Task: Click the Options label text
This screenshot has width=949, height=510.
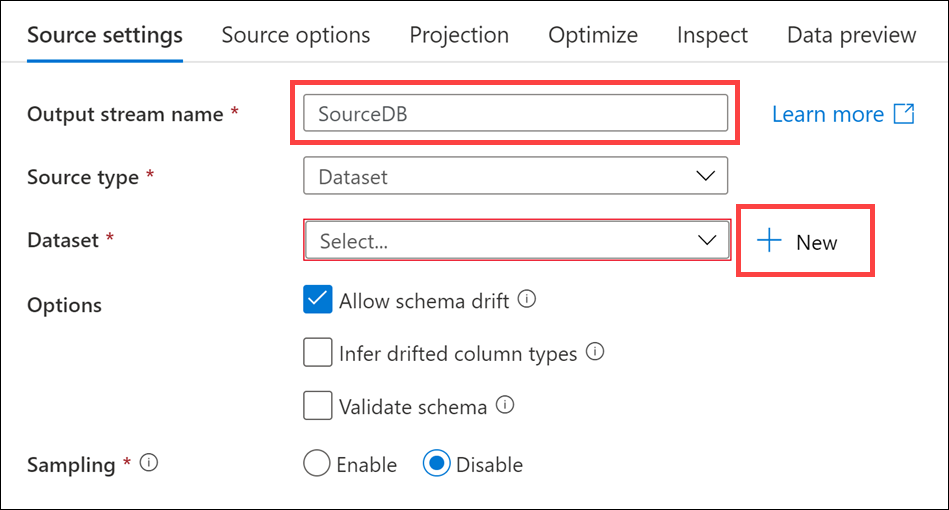Action: pos(64,305)
